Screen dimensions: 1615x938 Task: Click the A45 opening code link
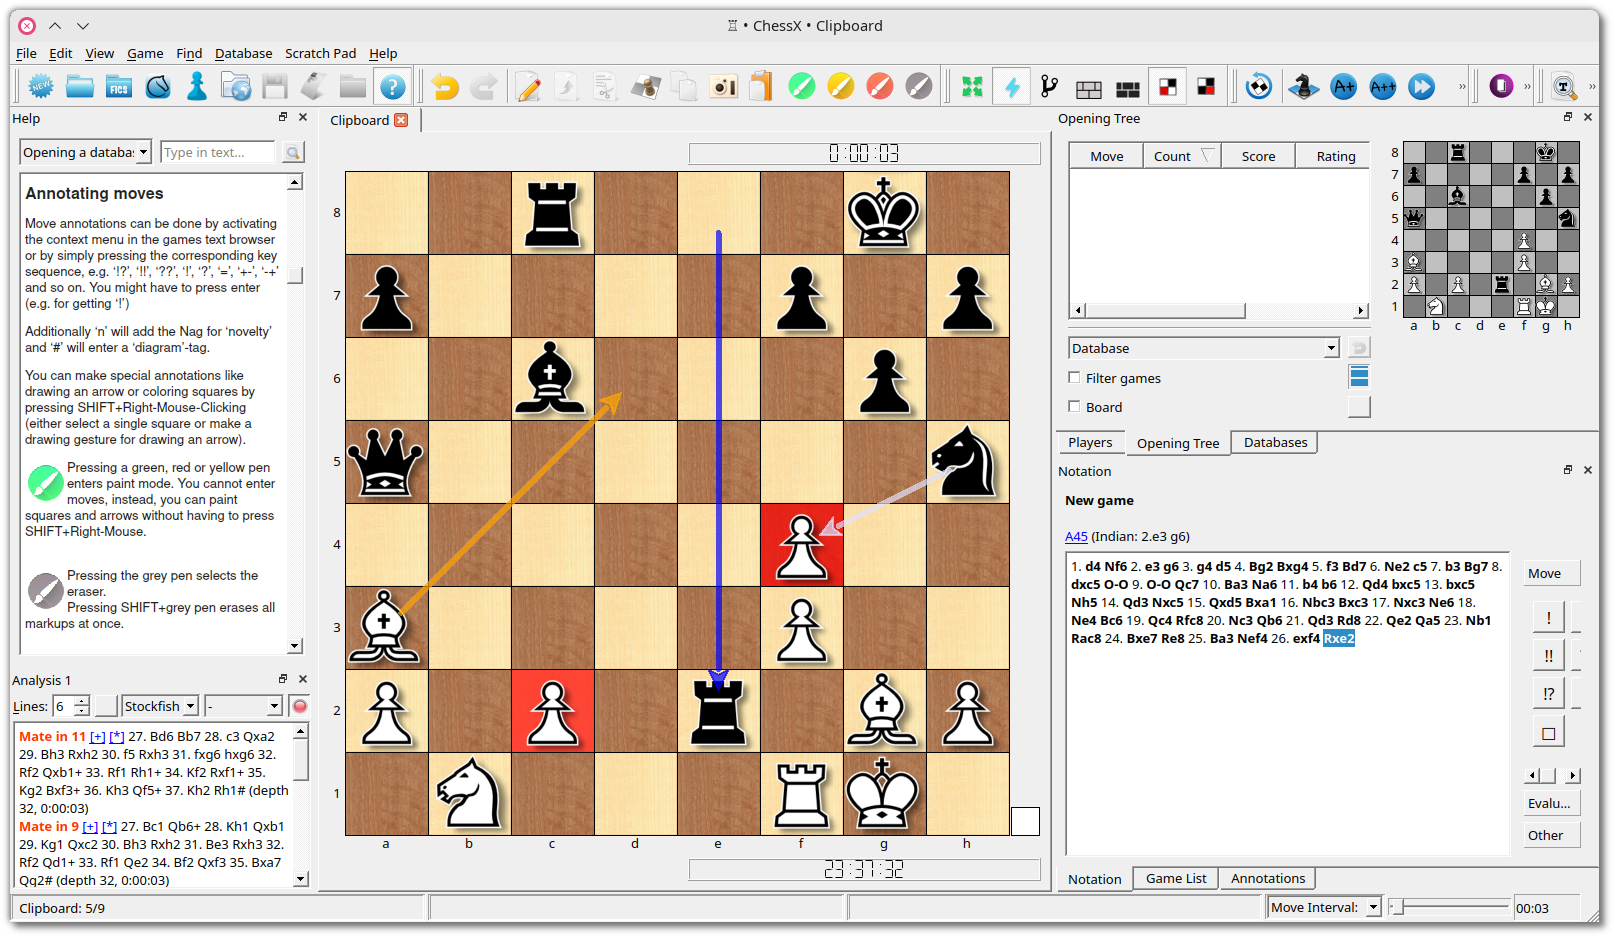[1076, 536]
